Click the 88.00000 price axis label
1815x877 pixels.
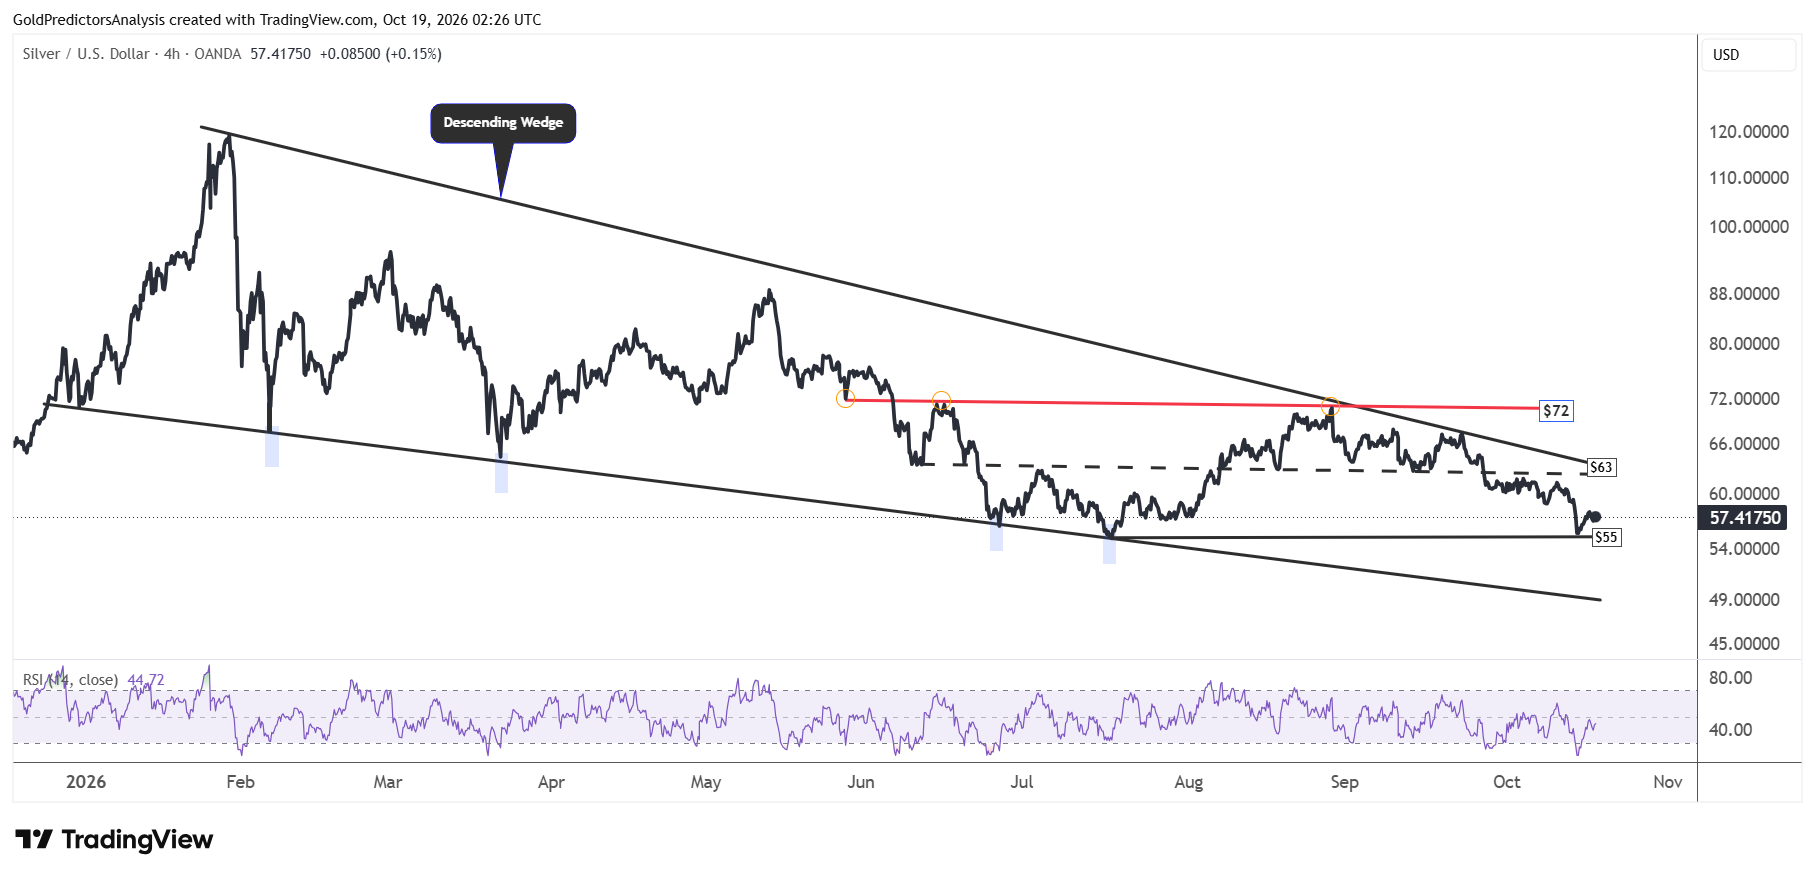(x=1745, y=294)
